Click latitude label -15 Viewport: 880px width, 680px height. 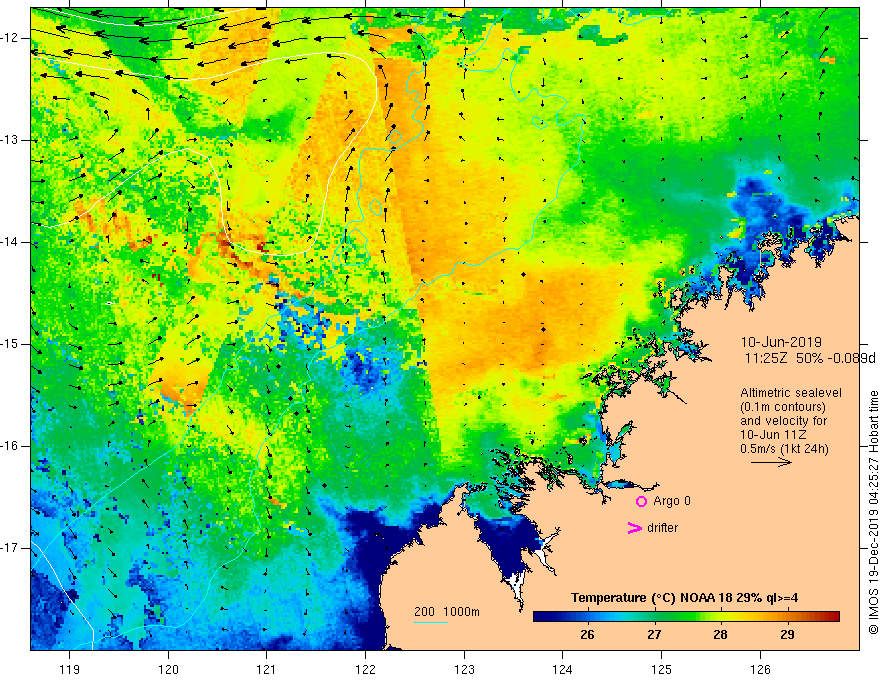point(11,344)
